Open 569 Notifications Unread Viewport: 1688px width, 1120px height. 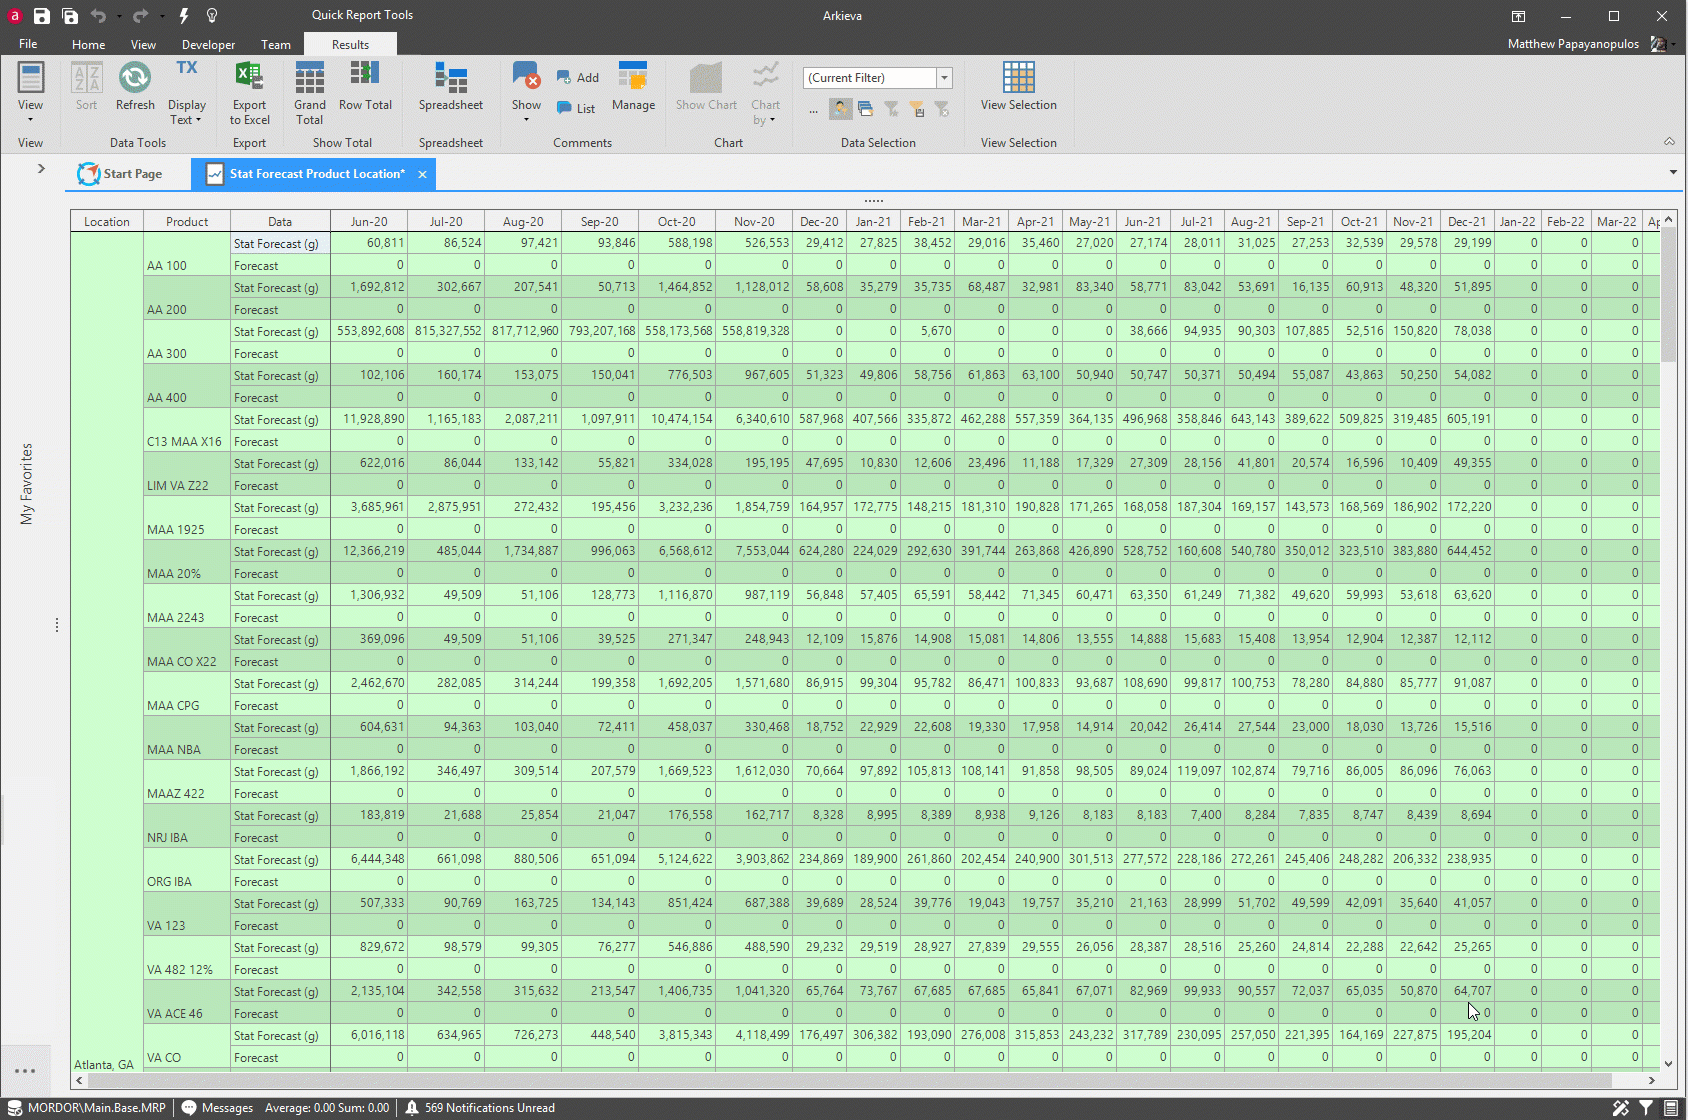[x=479, y=1108]
